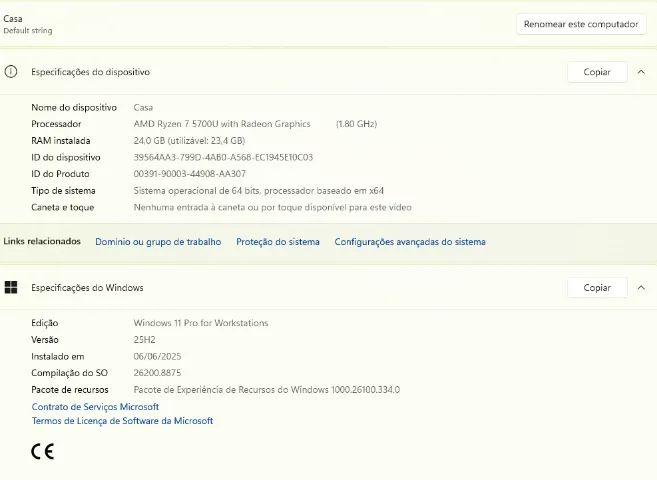This screenshot has height=480, width=657.
Task: Copy the Windows specifications with Copiar
Action: 597,288
